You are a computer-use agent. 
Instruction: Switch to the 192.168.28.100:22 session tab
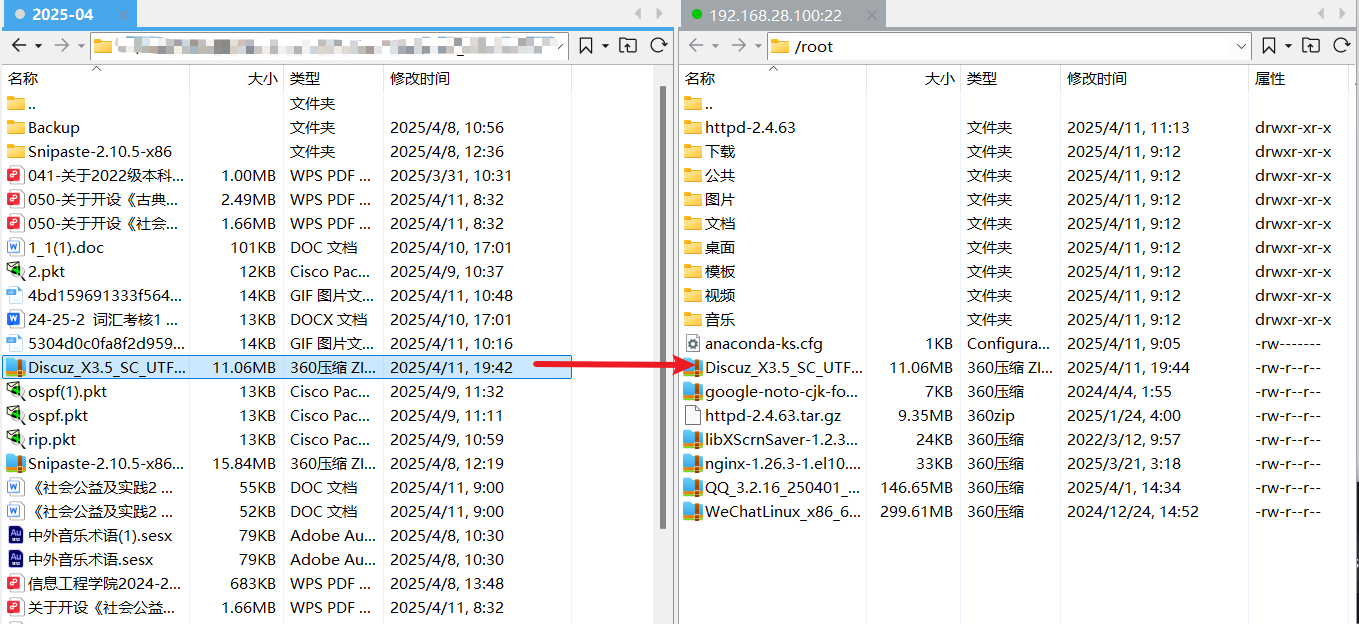pos(783,14)
